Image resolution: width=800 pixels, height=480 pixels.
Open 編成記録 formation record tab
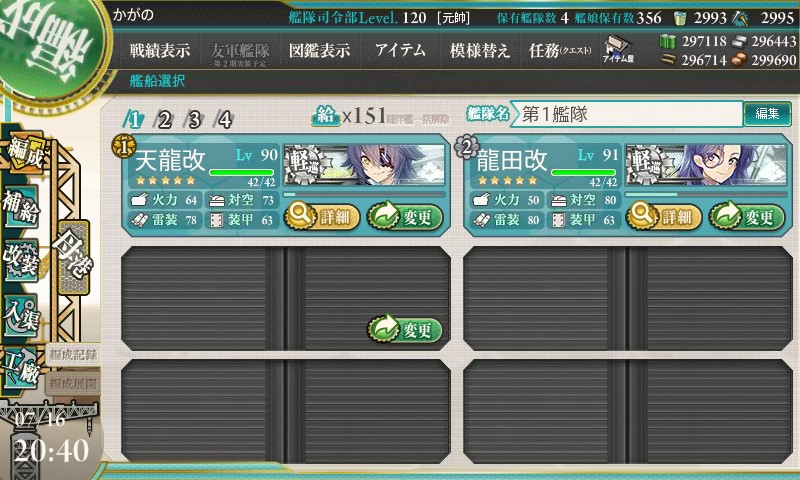click(73, 355)
